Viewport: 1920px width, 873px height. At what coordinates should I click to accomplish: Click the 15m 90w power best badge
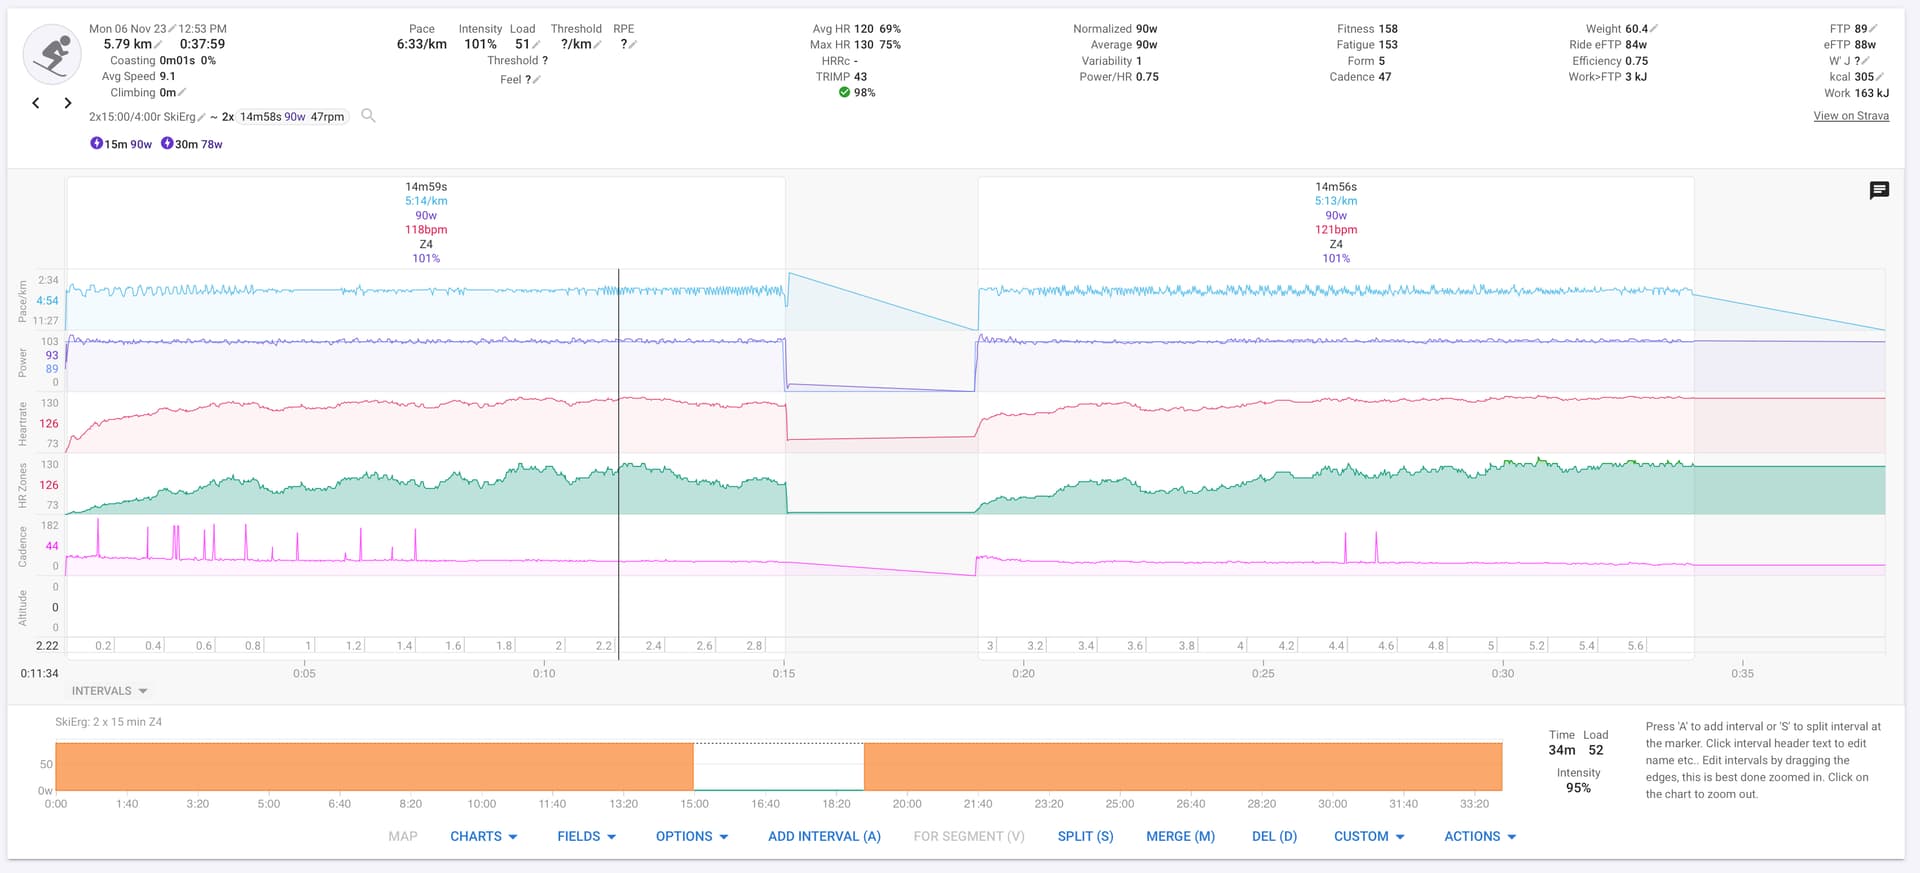coord(121,144)
